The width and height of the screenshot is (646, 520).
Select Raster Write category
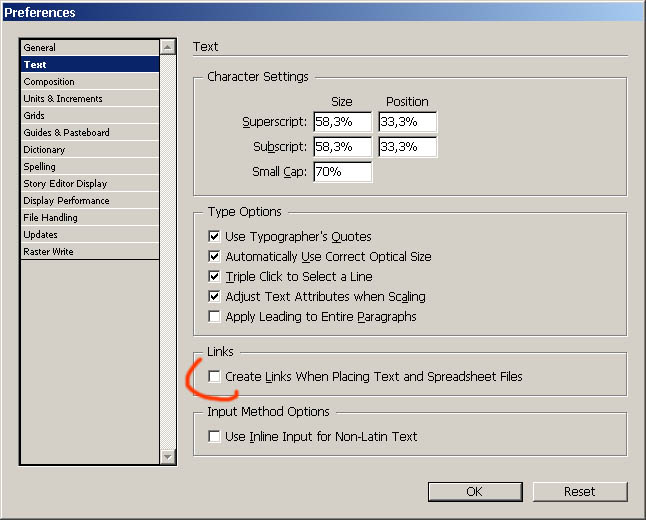click(90, 251)
